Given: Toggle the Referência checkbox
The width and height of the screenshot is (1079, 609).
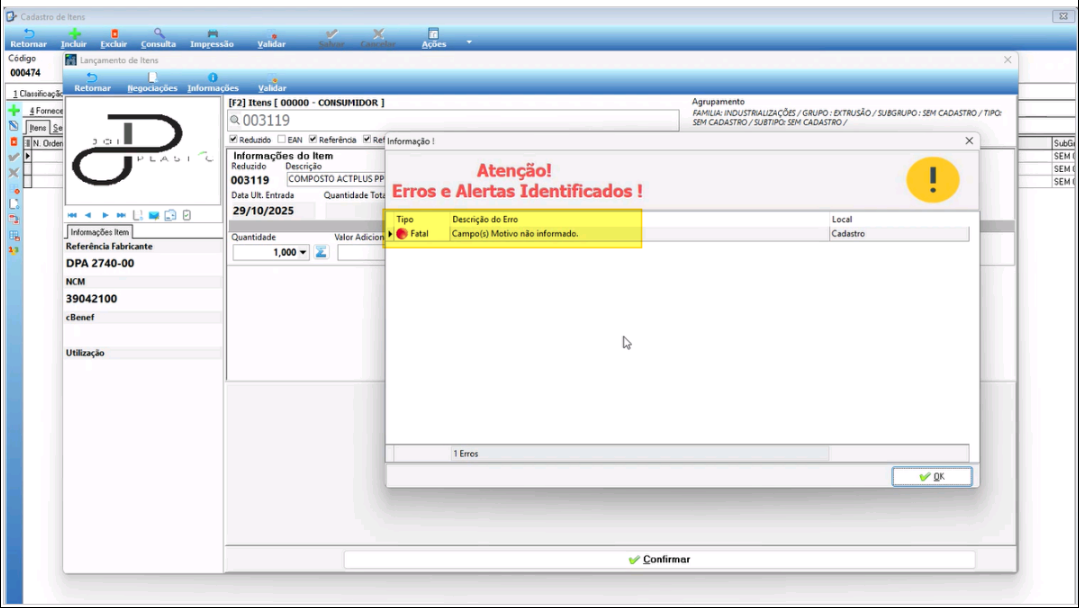Looking at the screenshot, I should click(x=313, y=139).
